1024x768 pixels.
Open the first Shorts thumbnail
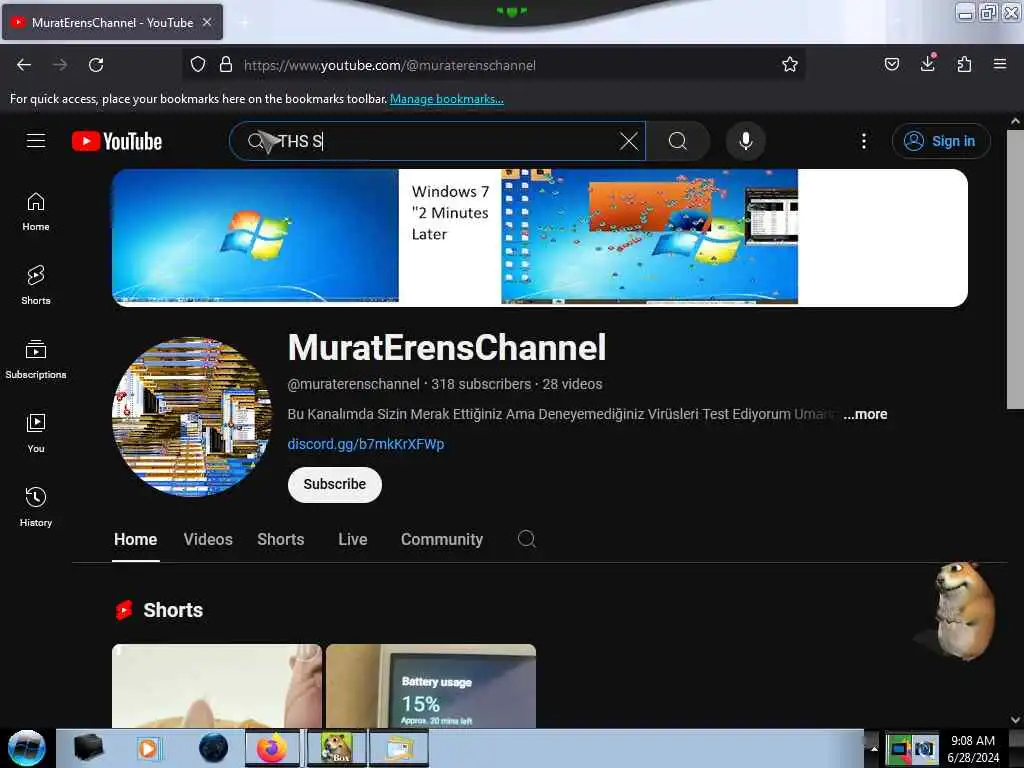(217, 686)
